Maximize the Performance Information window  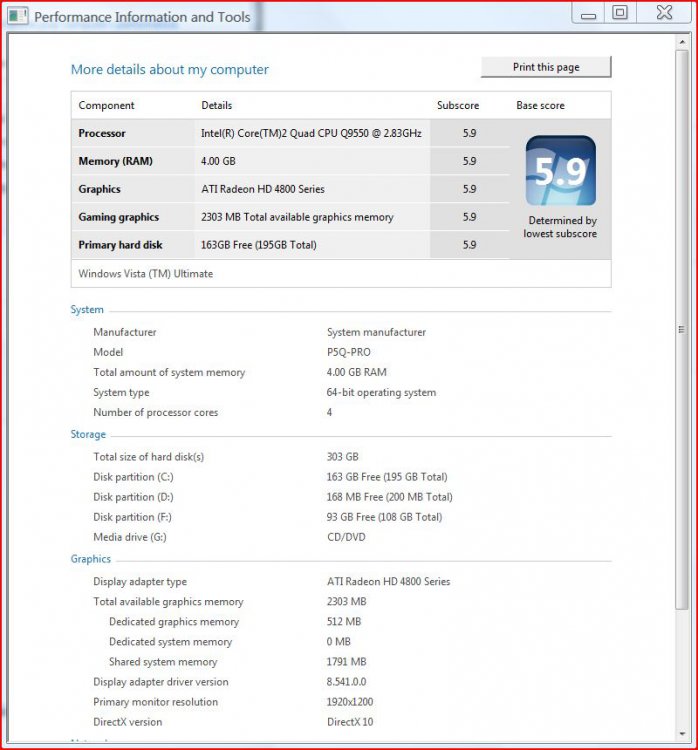(x=620, y=12)
